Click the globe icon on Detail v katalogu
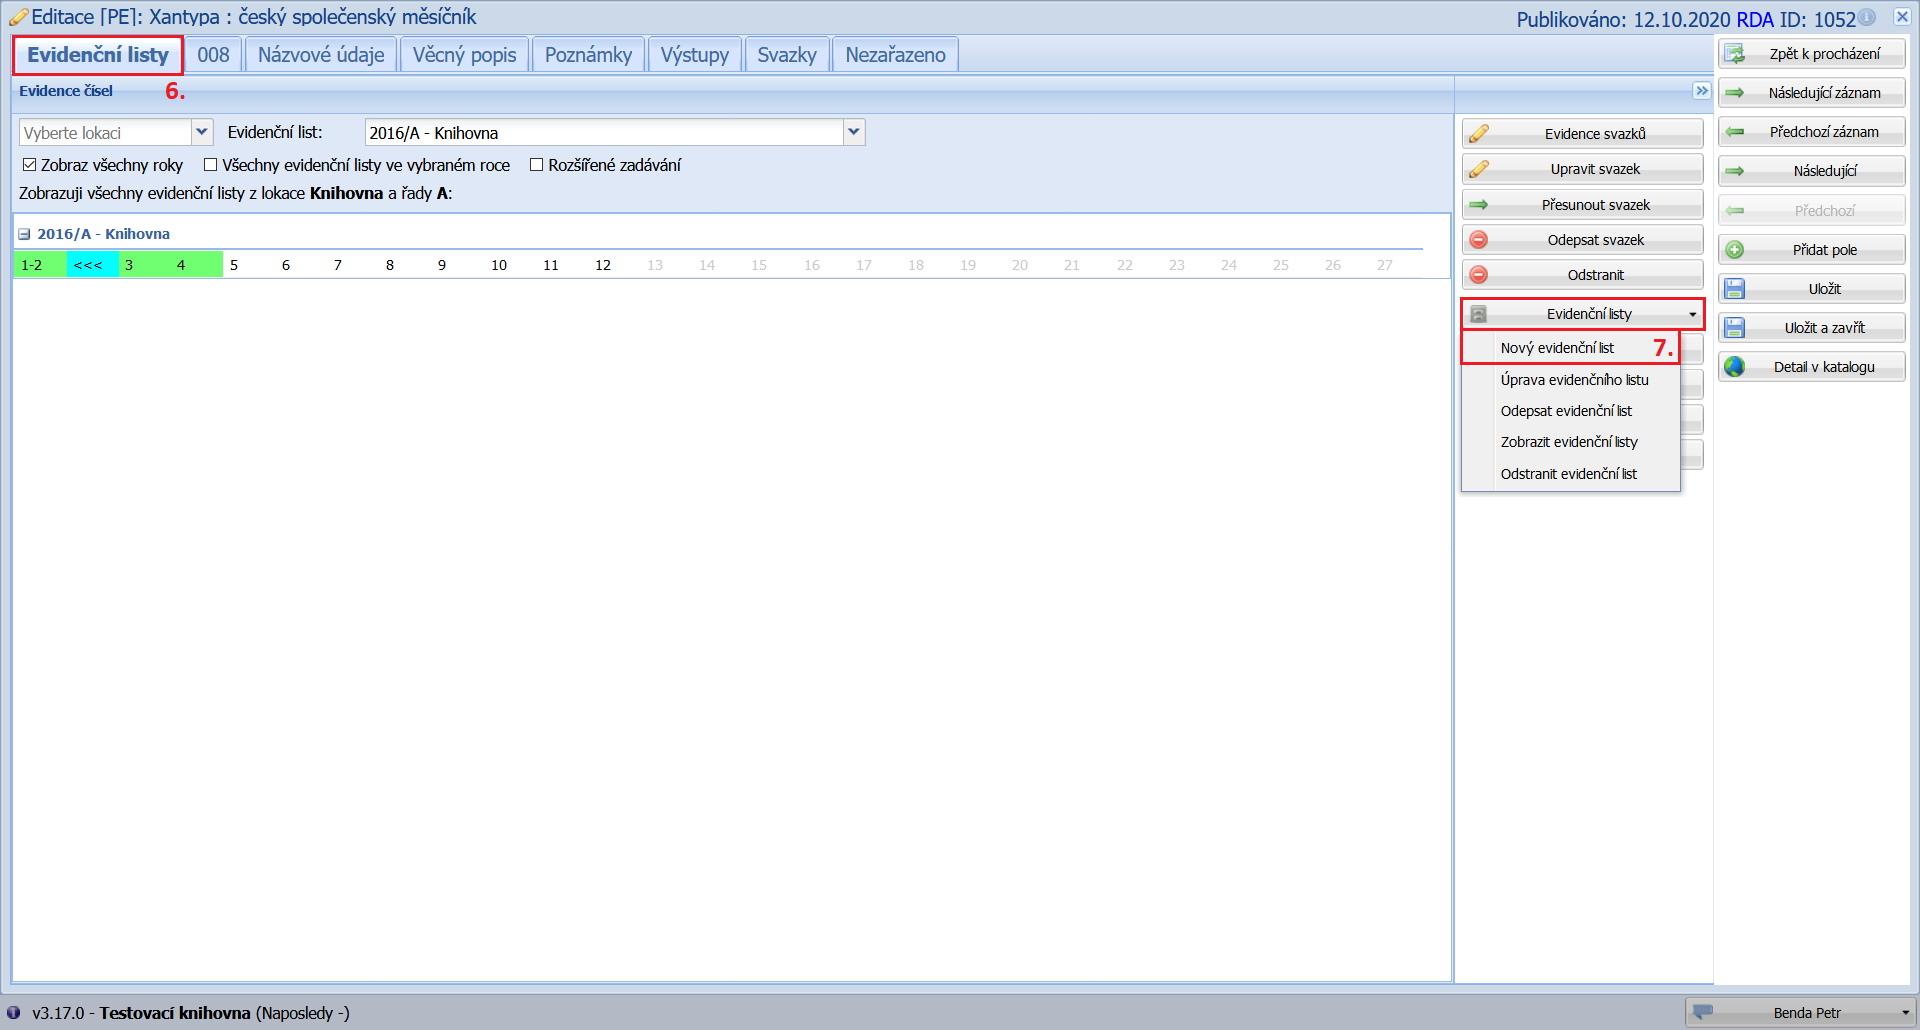The width and height of the screenshot is (1925, 1030). pos(1735,367)
